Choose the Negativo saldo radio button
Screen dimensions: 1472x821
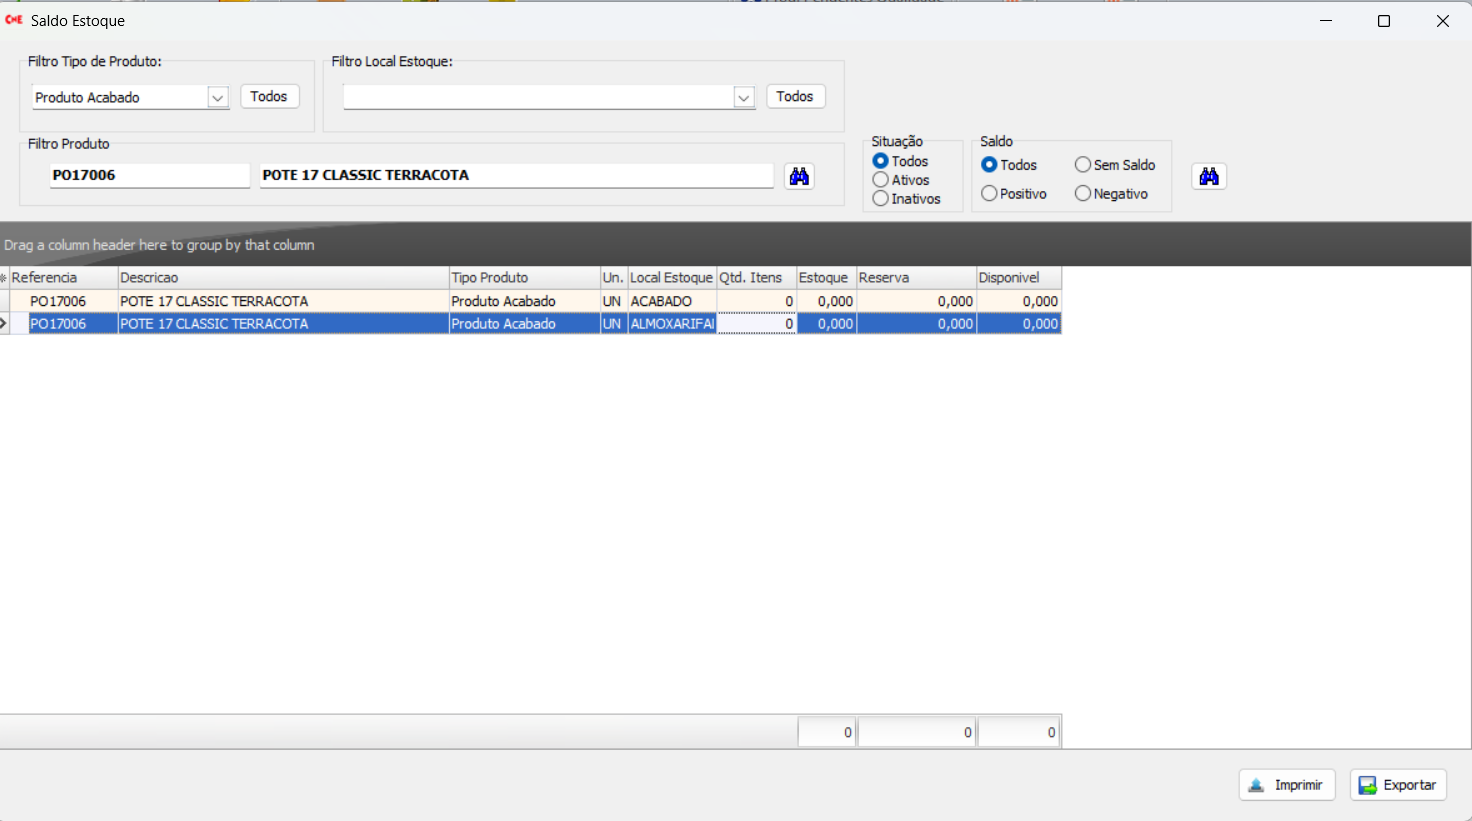click(x=1083, y=194)
